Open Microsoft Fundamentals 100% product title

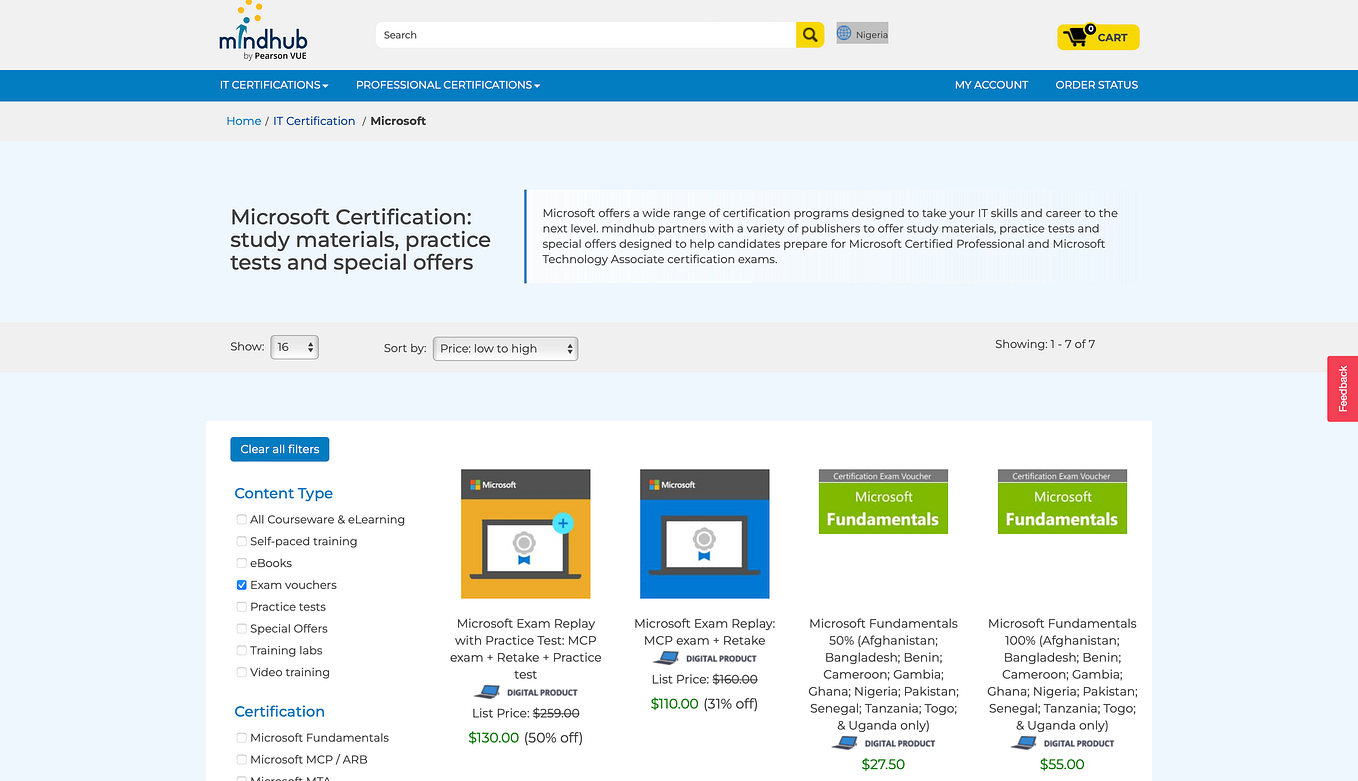pyautogui.click(x=1062, y=674)
